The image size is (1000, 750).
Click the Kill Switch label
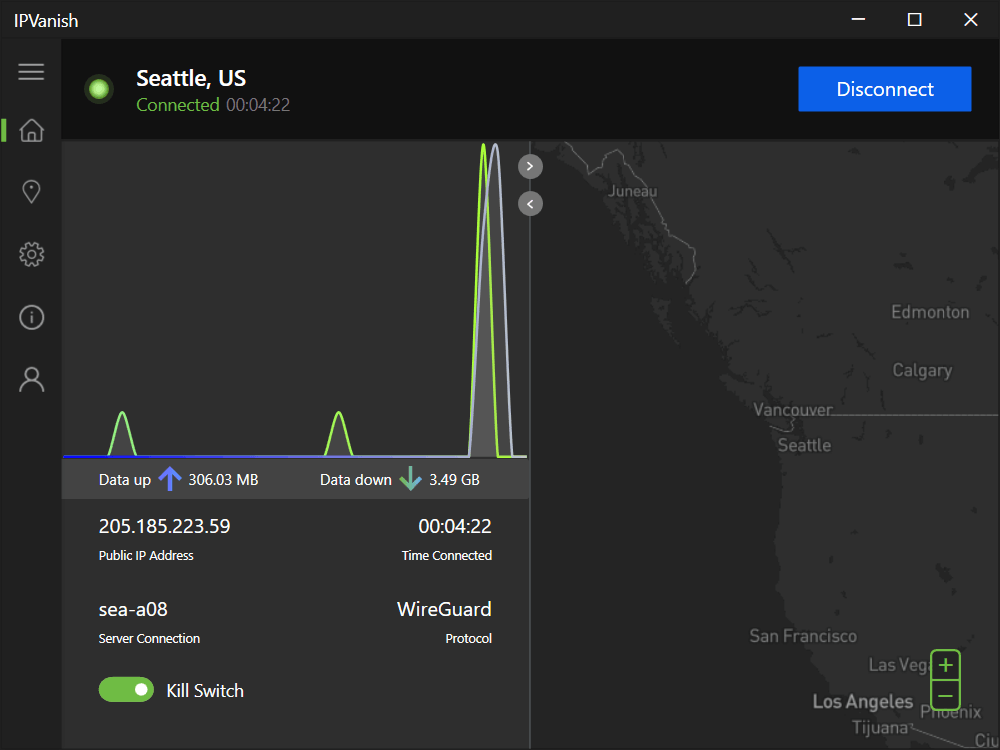[x=205, y=691]
